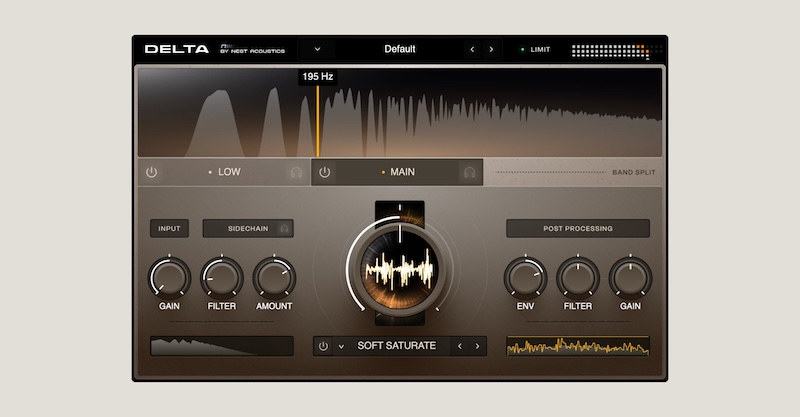Viewport: 800px width, 417px height.
Task: Click the sidechain listen headphones icon
Action: tap(284, 229)
